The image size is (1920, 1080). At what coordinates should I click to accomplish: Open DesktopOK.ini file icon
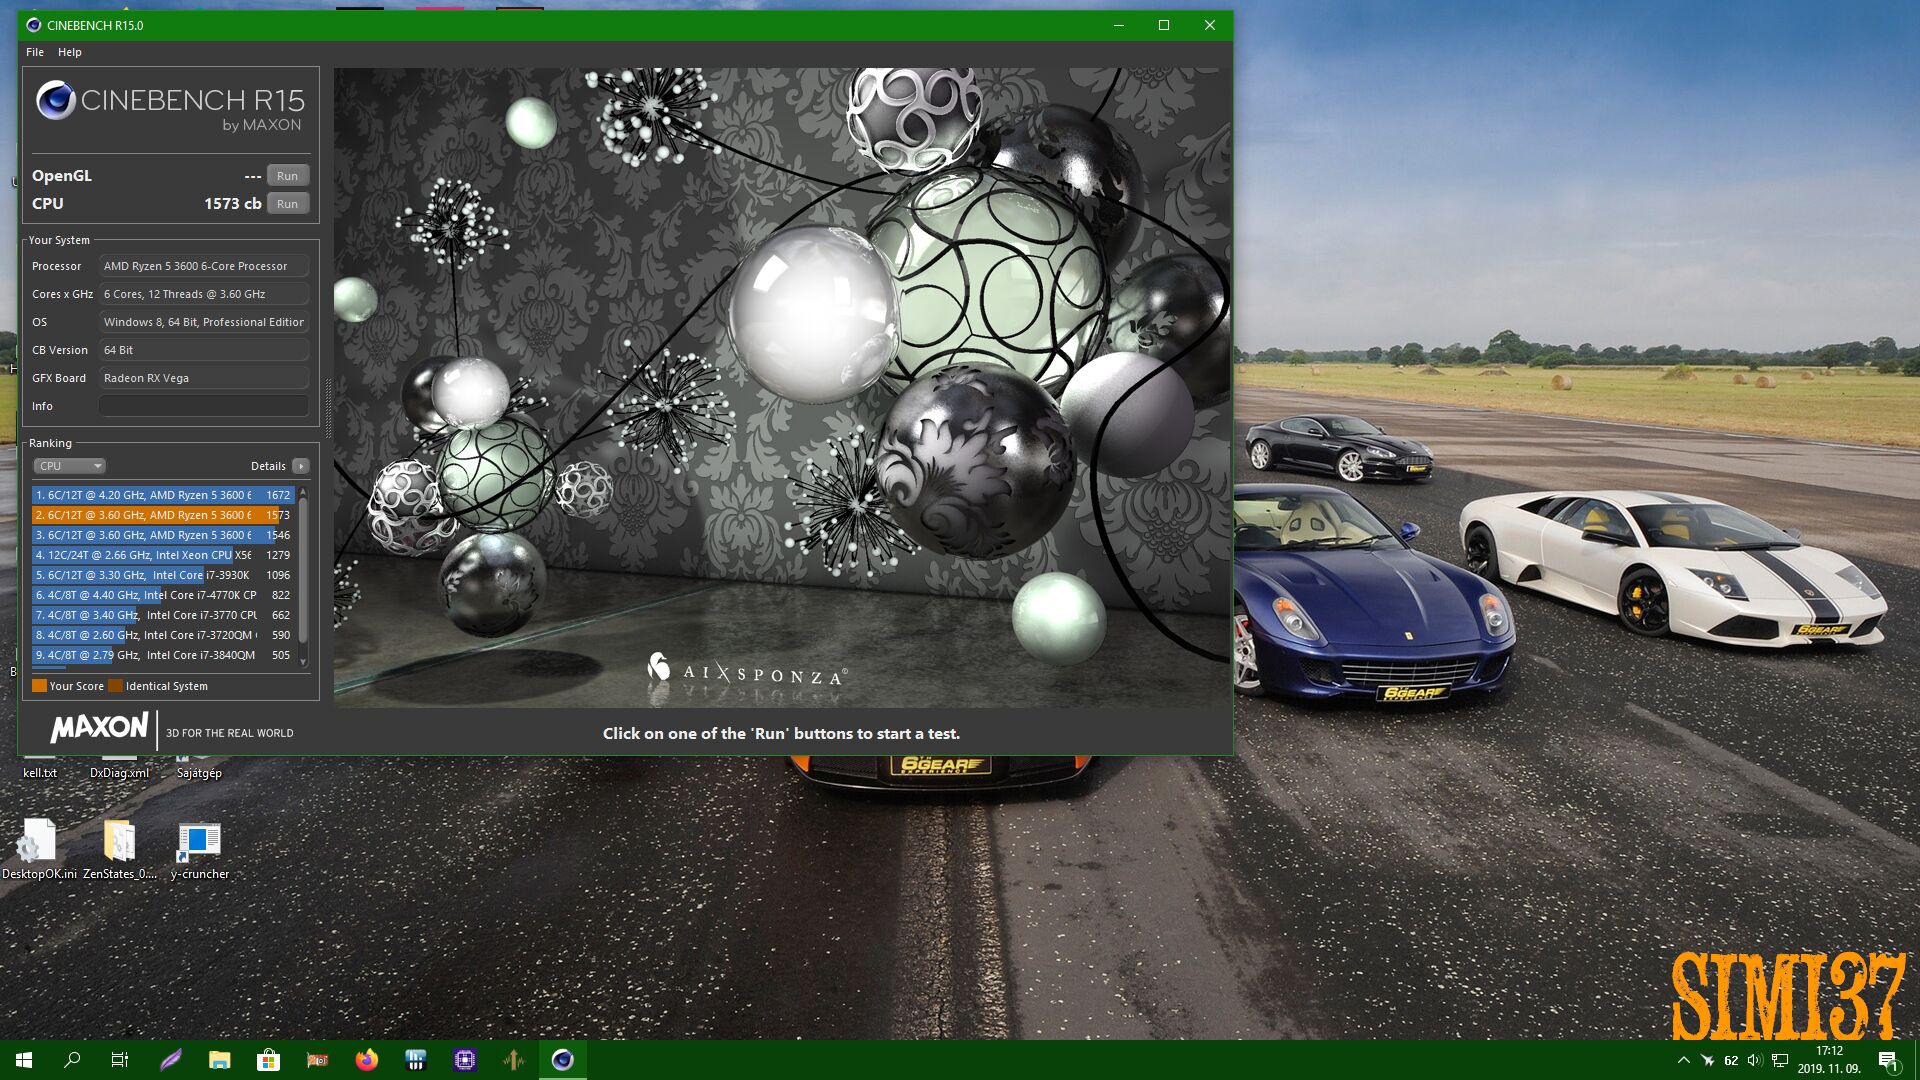38,843
